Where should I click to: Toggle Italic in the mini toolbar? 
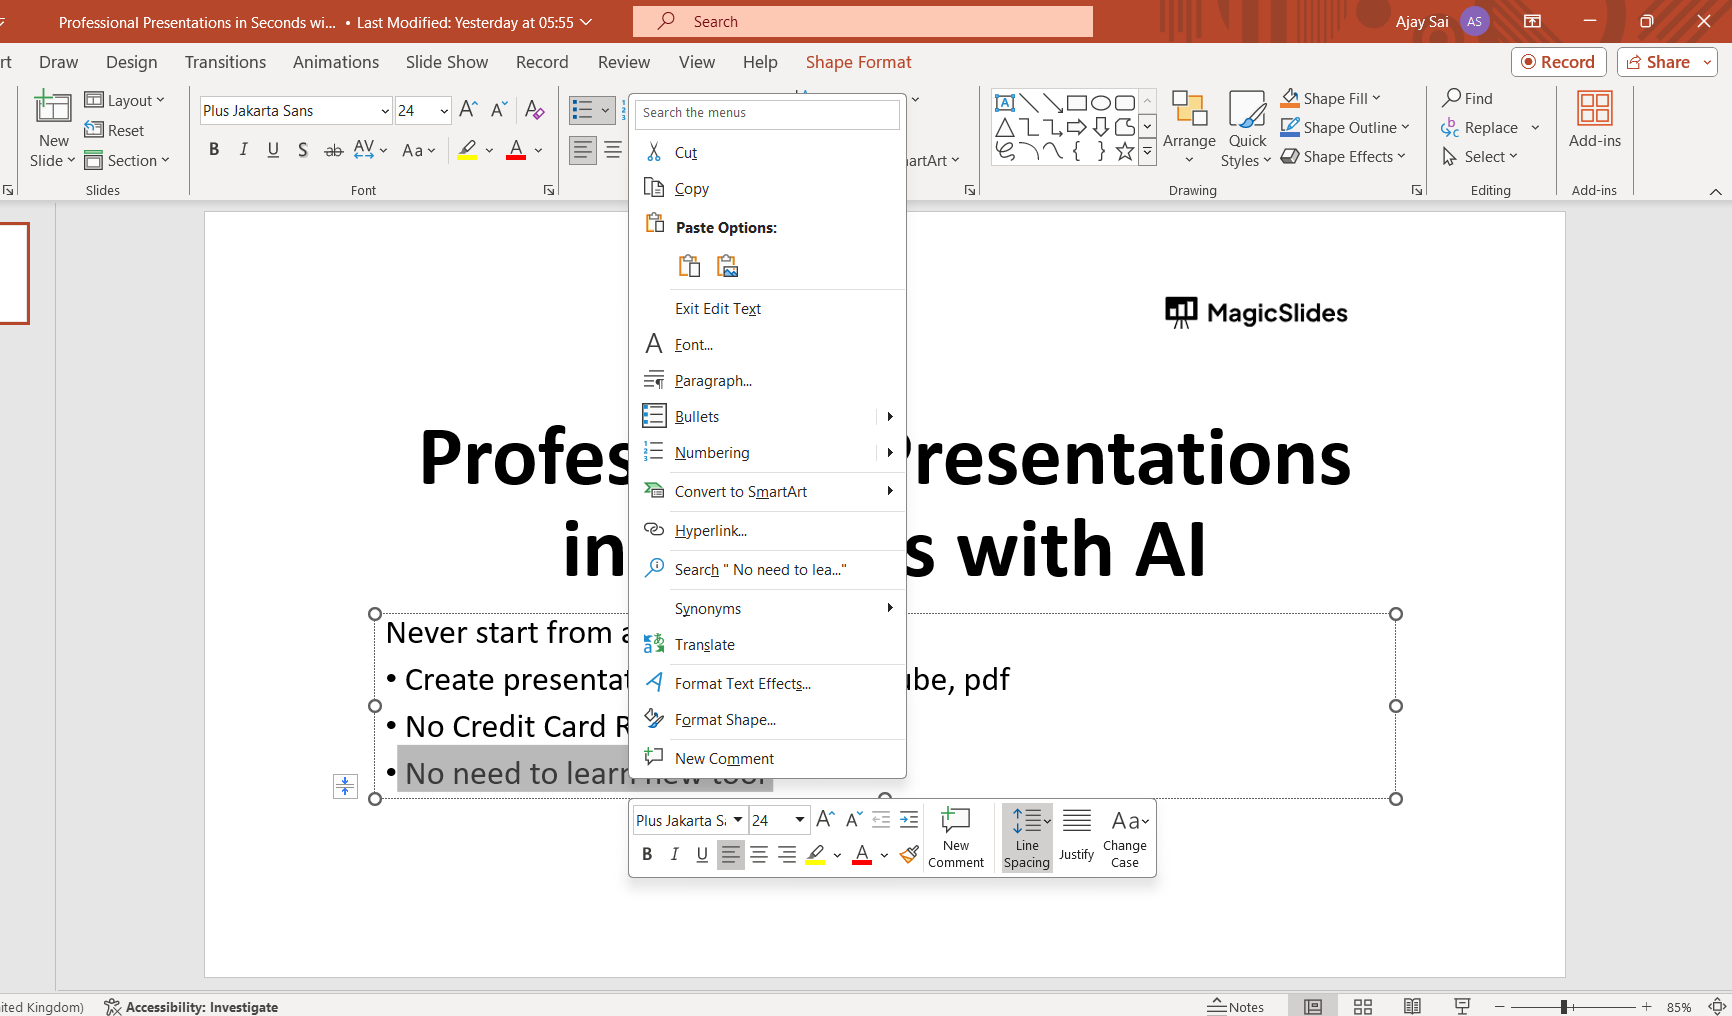point(675,854)
